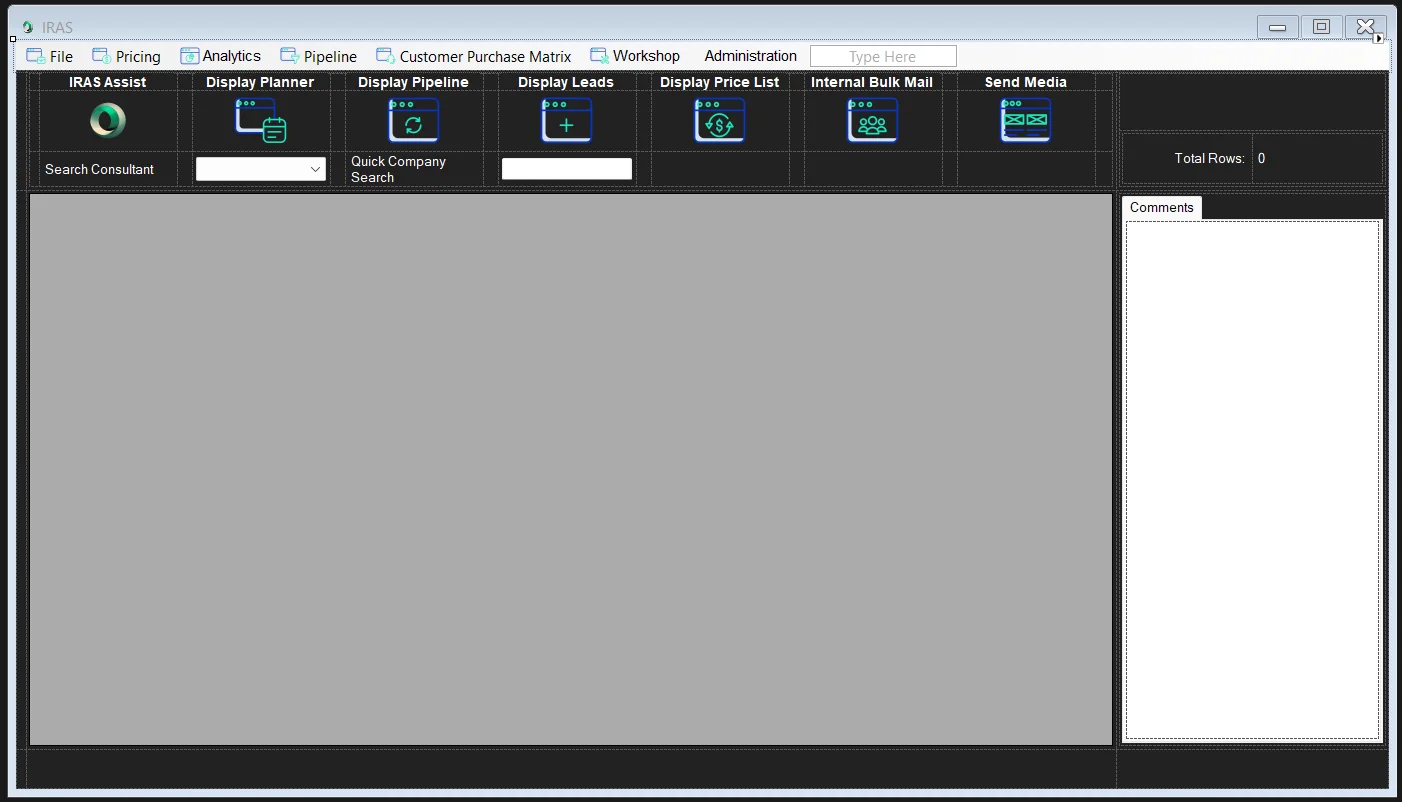This screenshot has width=1402, height=802.
Task: Select the Comments tab
Action: coord(1161,208)
